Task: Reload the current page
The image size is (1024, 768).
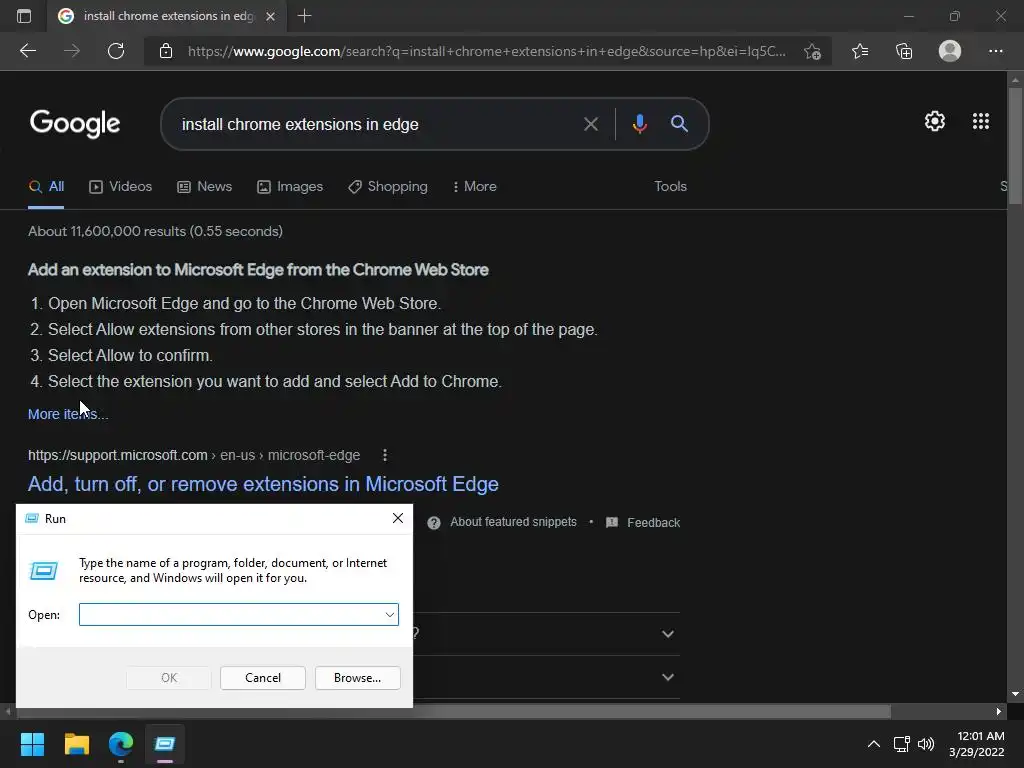Action: [x=116, y=51]
